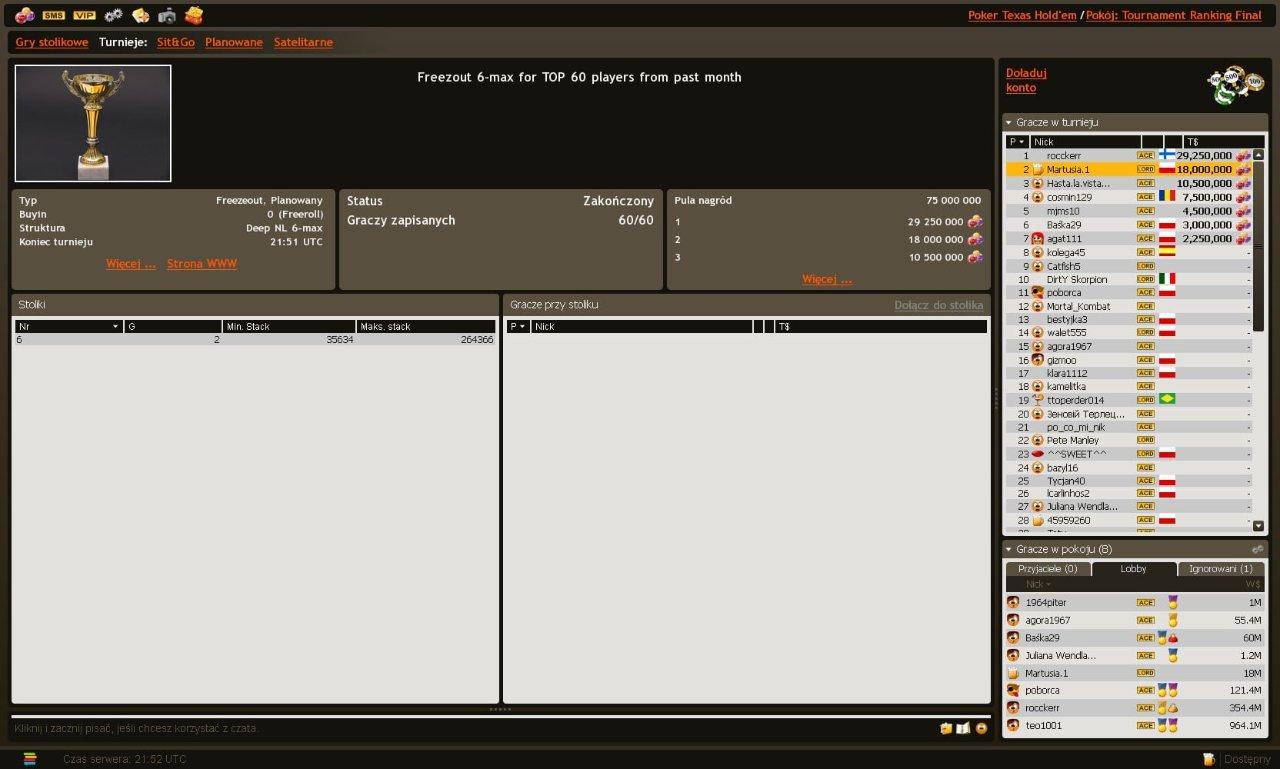Click the signal bars icon in status bar

tap(30, 759)
